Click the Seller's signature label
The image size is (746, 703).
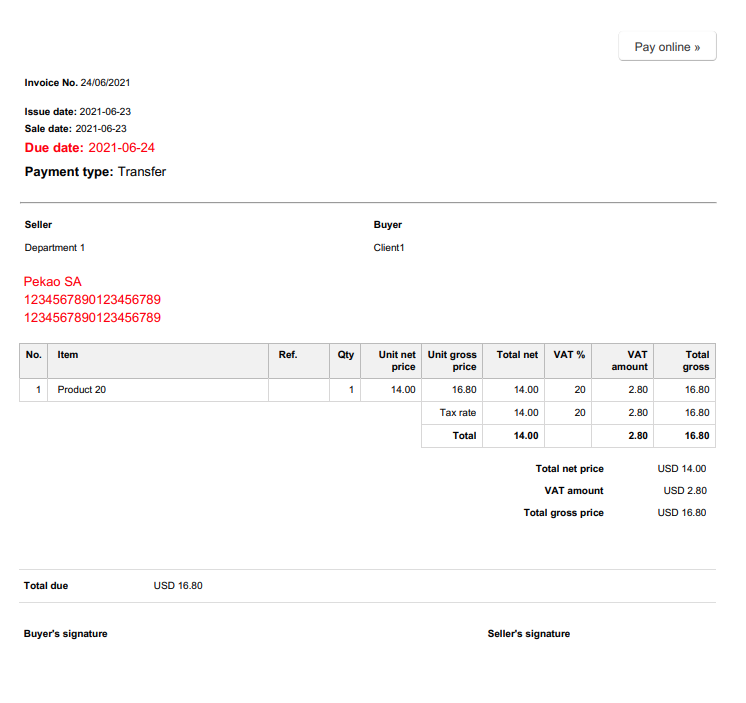tap(529, 634)
